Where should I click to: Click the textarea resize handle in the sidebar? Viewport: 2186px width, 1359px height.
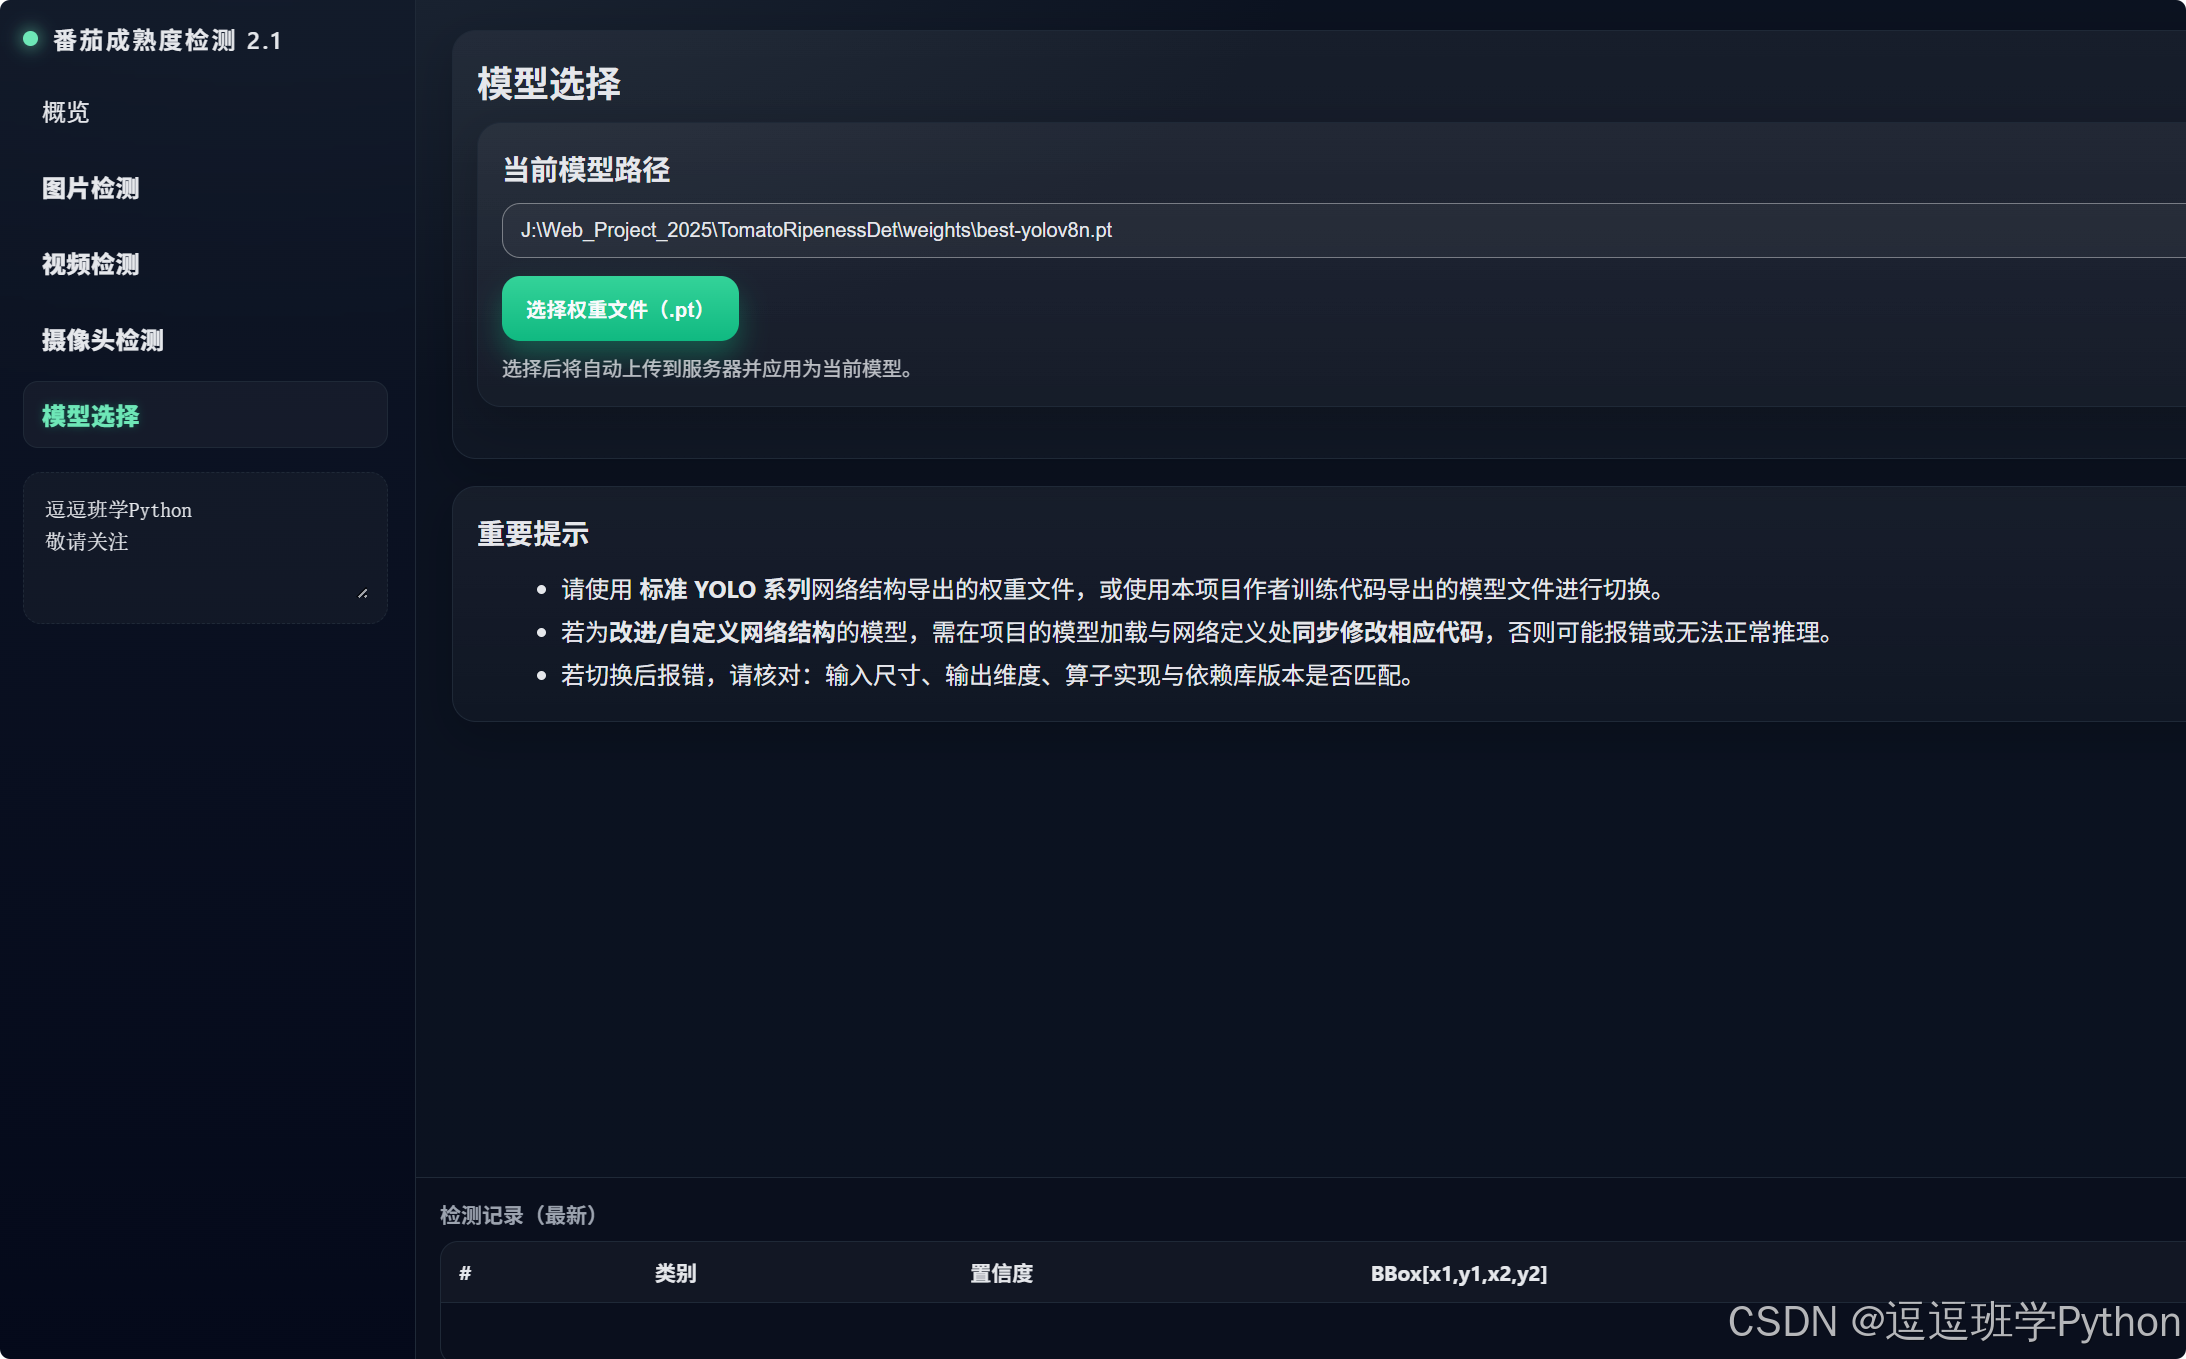tap(363, 594)
